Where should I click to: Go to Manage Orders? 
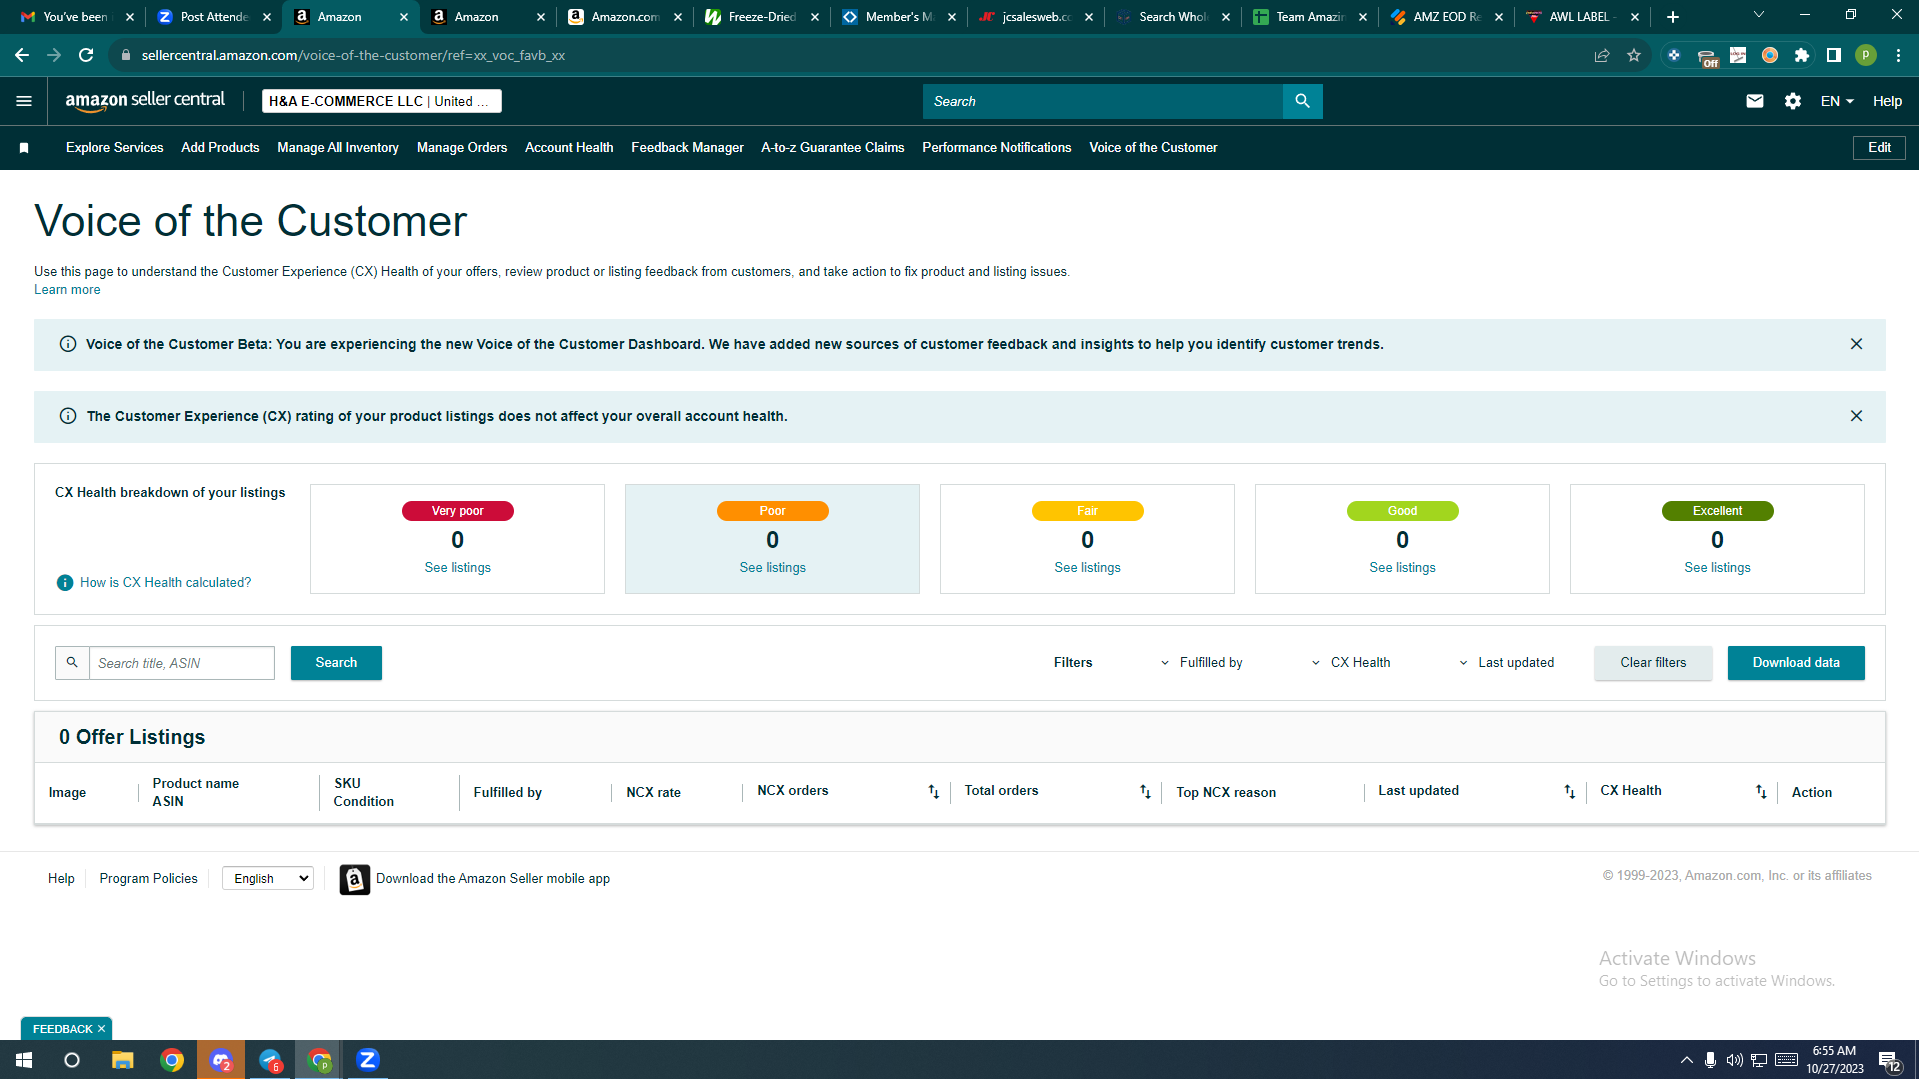(462, 148)
